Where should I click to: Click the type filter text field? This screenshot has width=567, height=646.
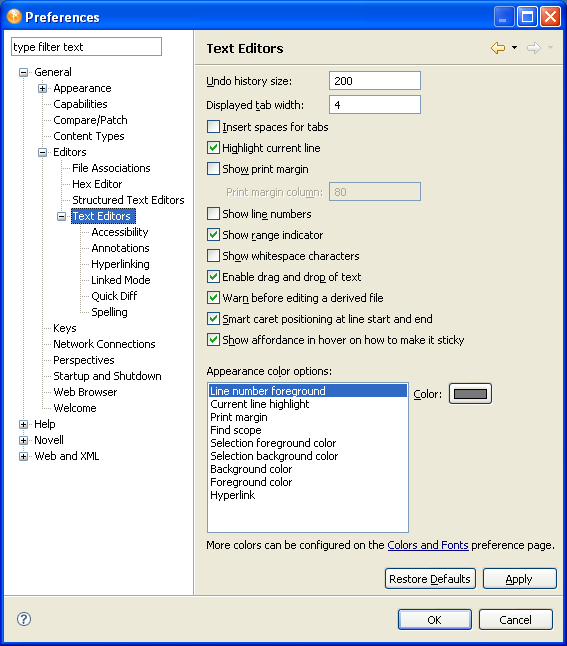87,47
